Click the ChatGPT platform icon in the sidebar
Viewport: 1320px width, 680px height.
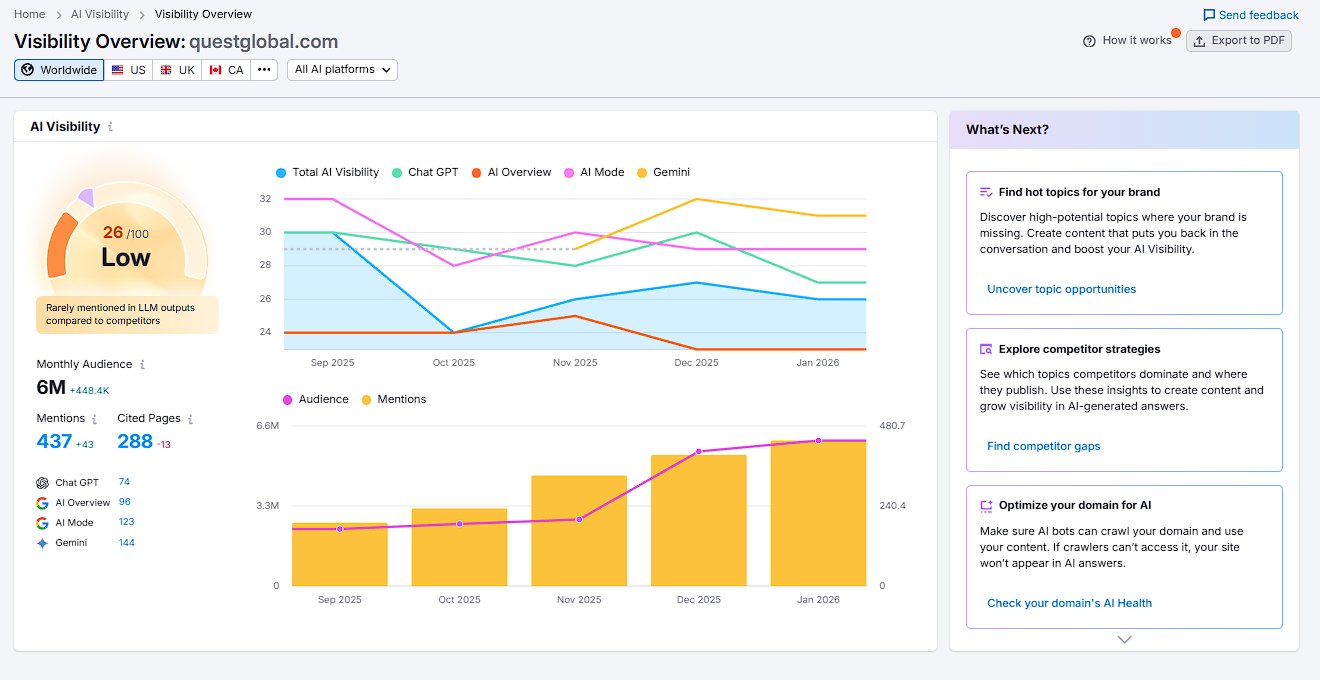(x=44, y=481)
